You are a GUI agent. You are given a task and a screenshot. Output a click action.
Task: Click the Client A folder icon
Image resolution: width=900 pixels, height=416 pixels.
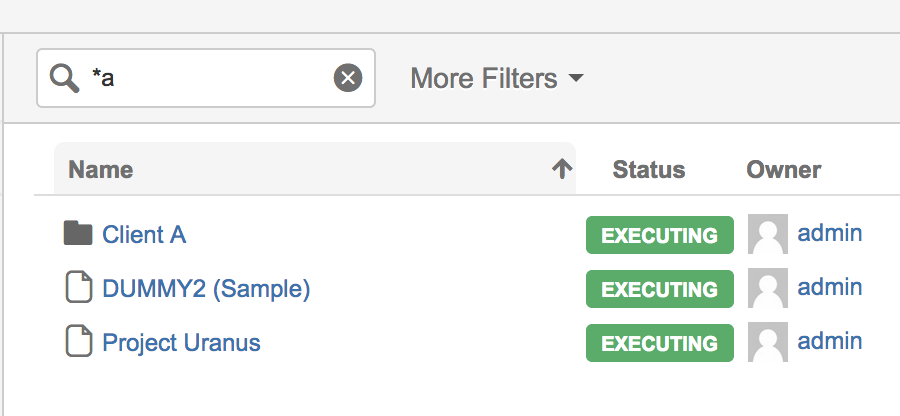click(78, 234)
